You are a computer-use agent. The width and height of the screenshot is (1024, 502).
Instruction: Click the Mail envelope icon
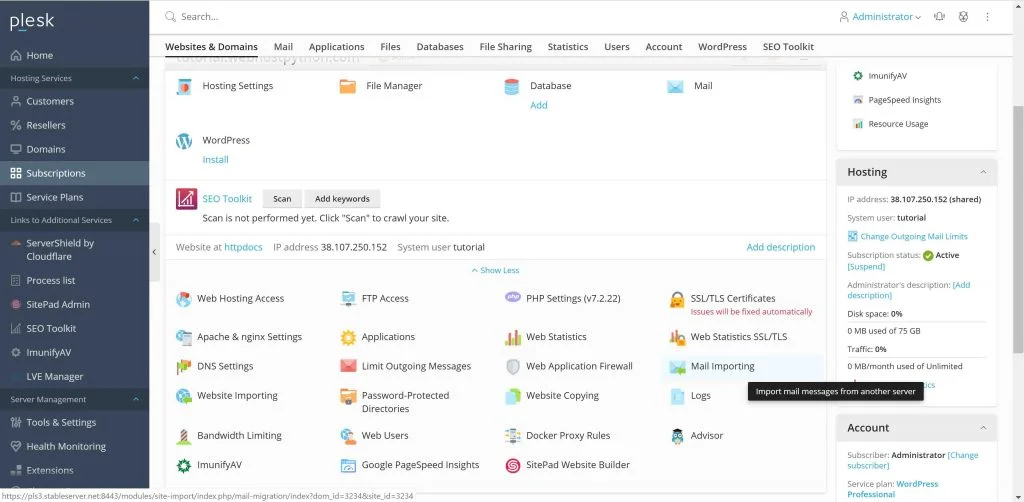pyautogui.click(x=675, y=87)
